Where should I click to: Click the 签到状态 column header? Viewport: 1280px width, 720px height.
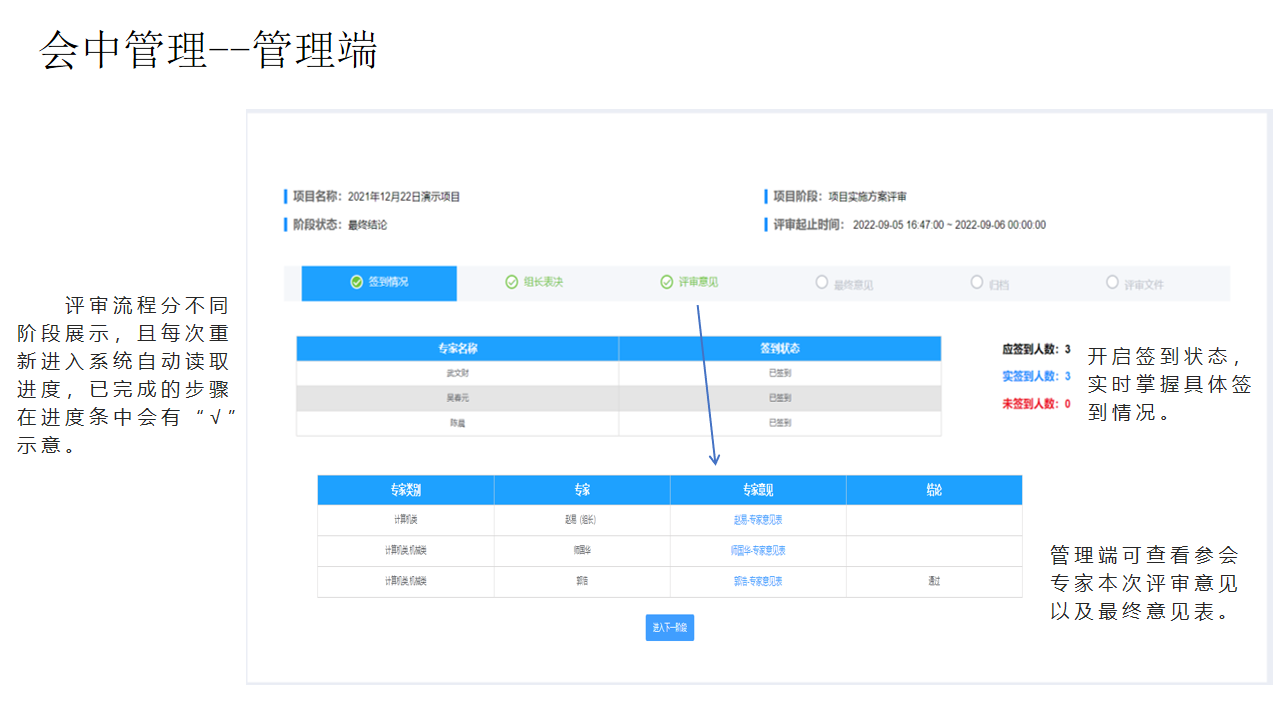coord(780,349)
